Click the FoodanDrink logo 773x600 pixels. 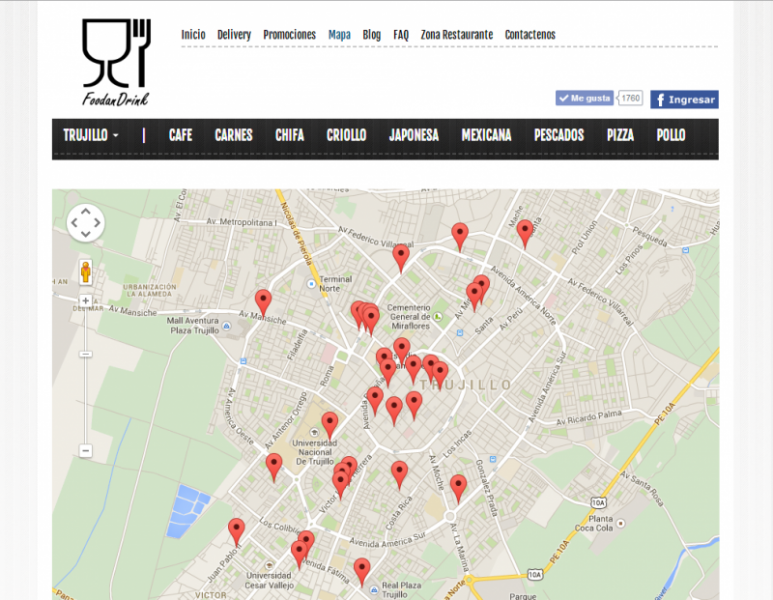click(x=116, y=63)
